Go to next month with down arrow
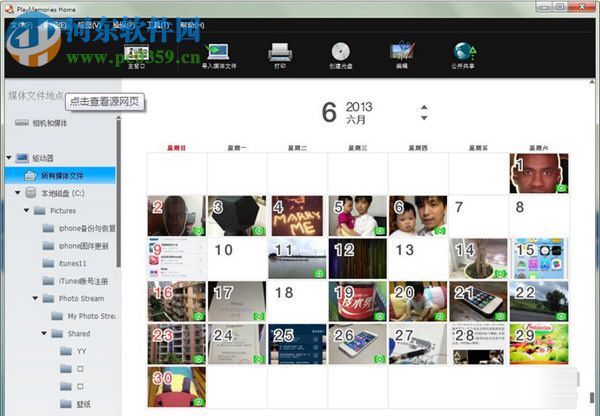The height and width of the screenshot is (416, 600). pos(424,118)
